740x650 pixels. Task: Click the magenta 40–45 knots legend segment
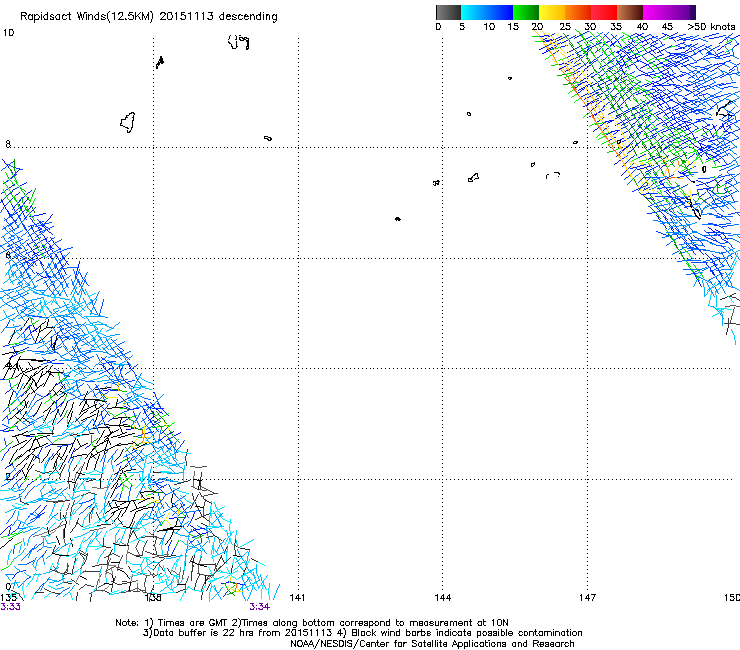[656, 12]
